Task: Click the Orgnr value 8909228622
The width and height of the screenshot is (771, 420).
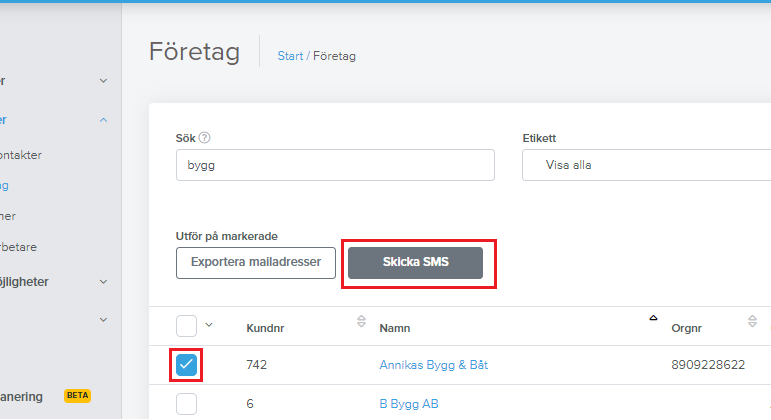Action: pos(708,365)
